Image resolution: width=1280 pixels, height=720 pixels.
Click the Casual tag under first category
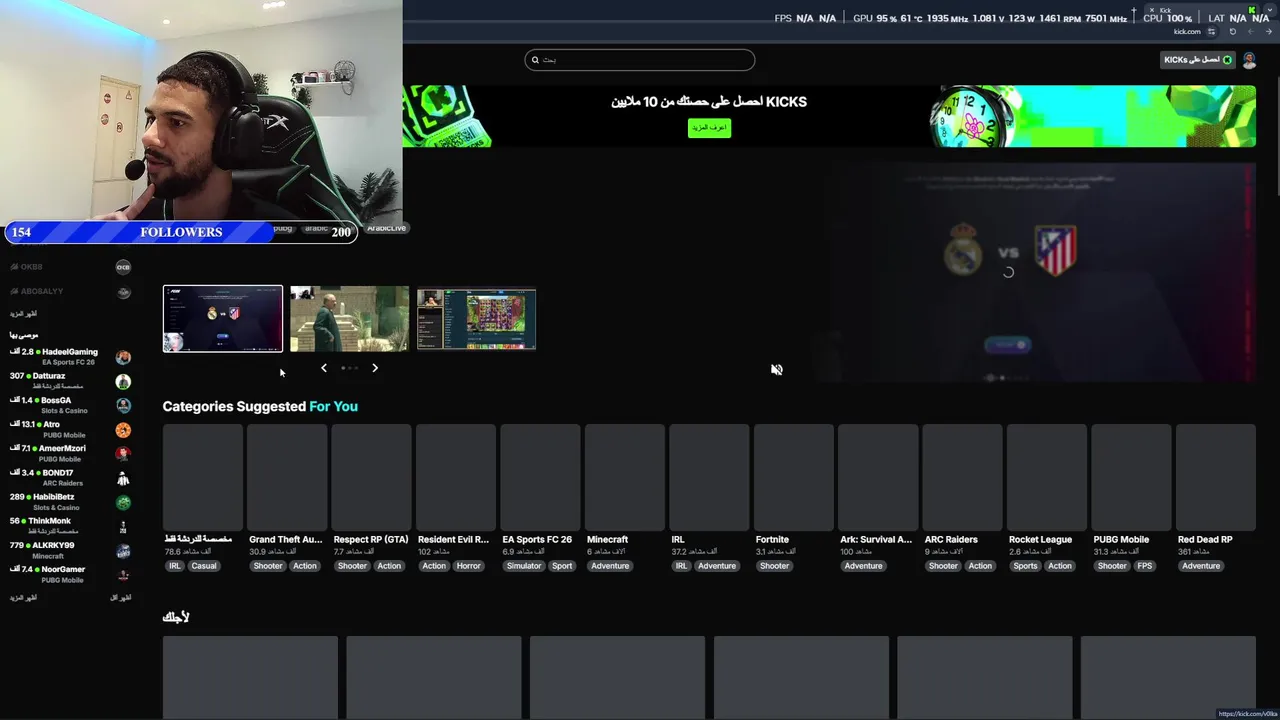(204, 566)
